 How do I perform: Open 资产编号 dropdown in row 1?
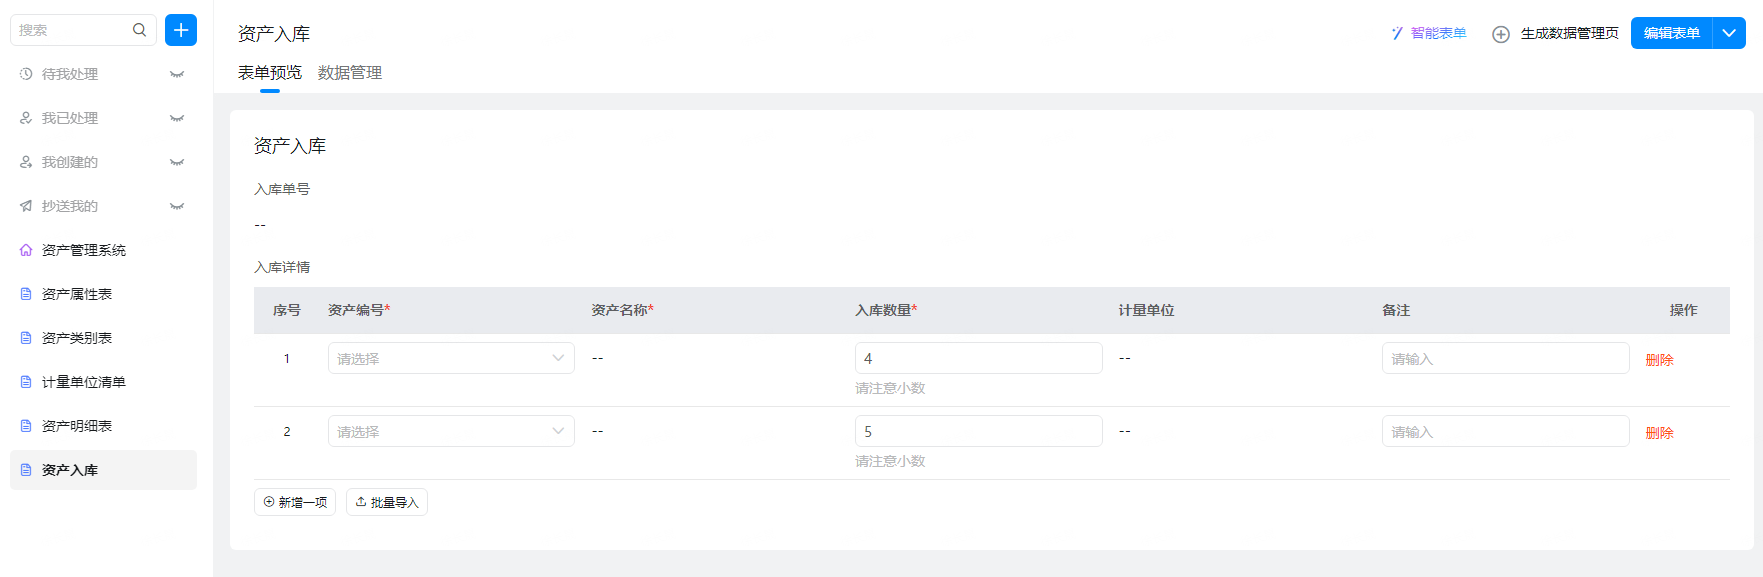click(x=451, y=358)
